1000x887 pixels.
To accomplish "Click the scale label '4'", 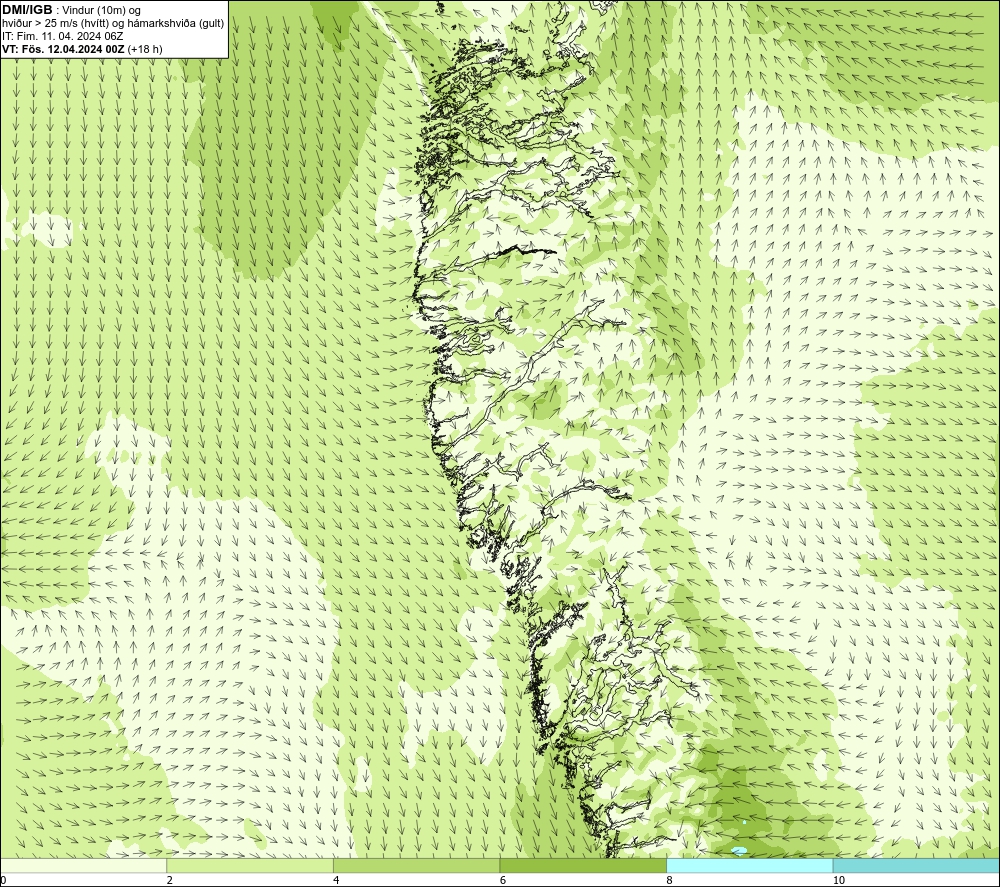I will click(336, 881).
